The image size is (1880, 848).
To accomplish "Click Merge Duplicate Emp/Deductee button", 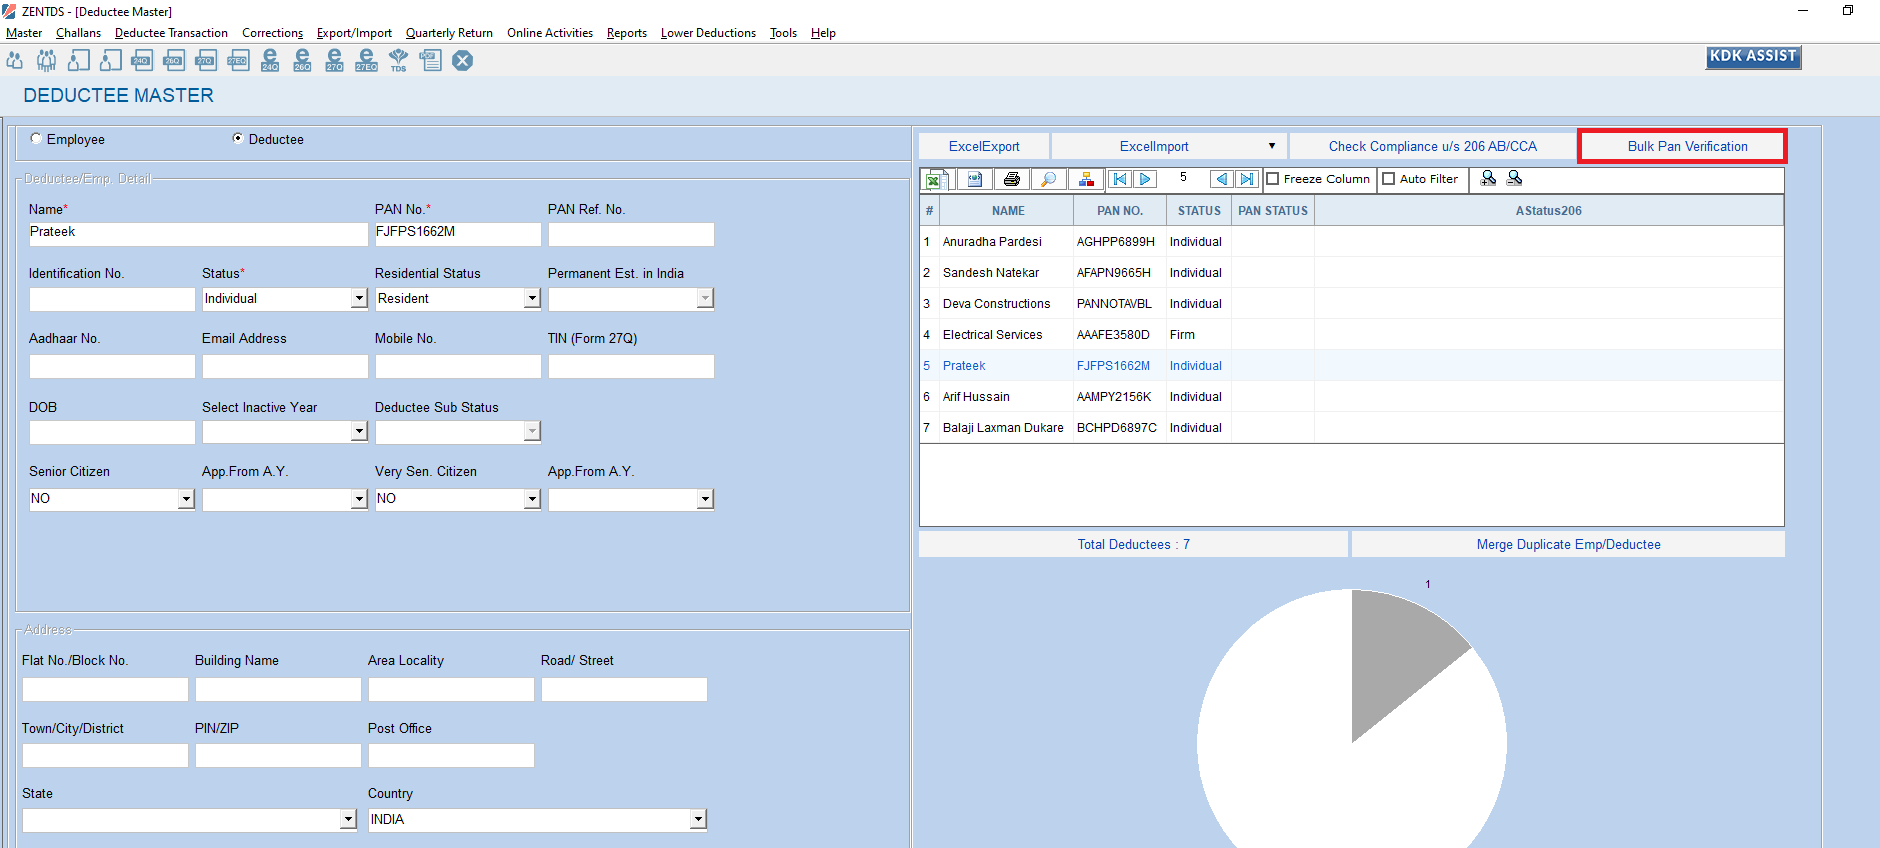I will coord(1568,544).
